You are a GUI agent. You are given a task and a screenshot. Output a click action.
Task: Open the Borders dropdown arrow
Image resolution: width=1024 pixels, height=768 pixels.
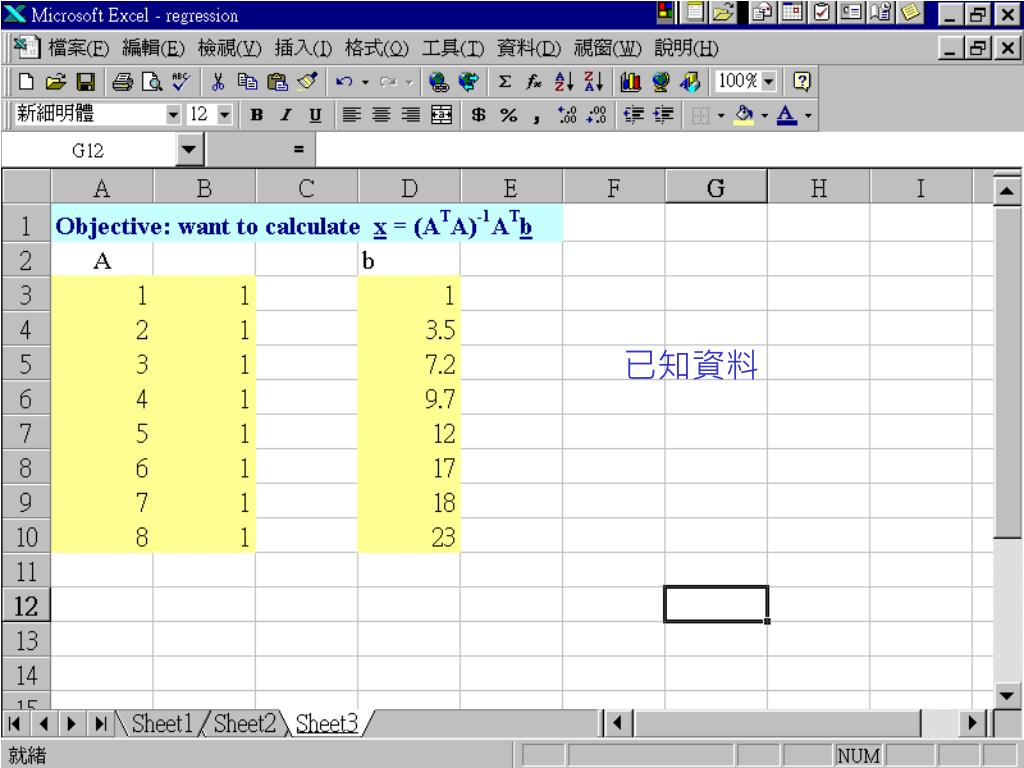(x=721, y=116)
